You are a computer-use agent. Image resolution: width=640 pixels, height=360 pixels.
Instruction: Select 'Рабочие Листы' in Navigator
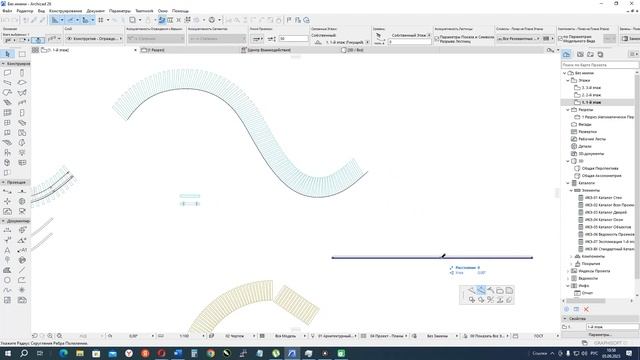[592, 139]
